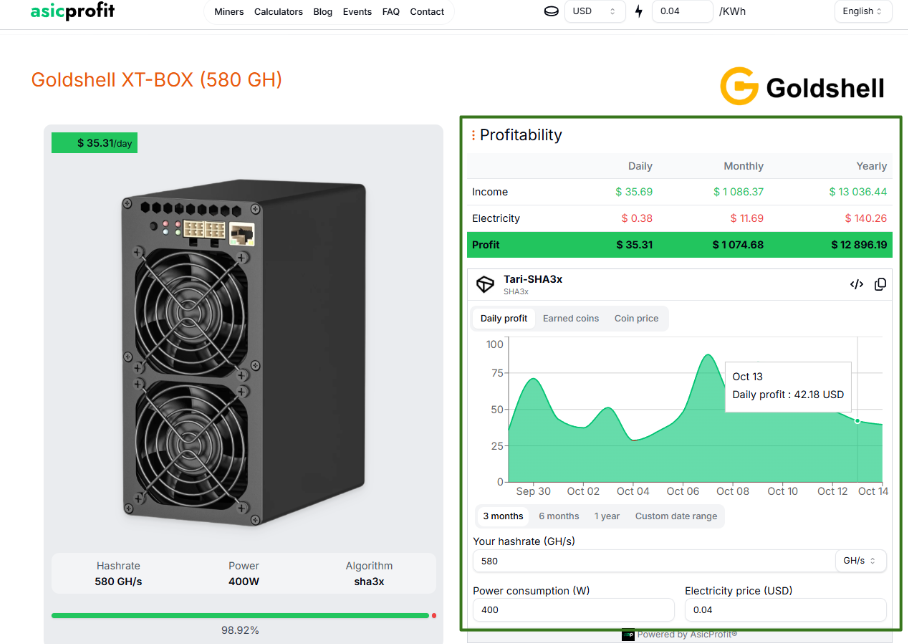This screenshot has height=644, width=908.
Task: Expand the GH/s unit dropdown
Action: 860,561
